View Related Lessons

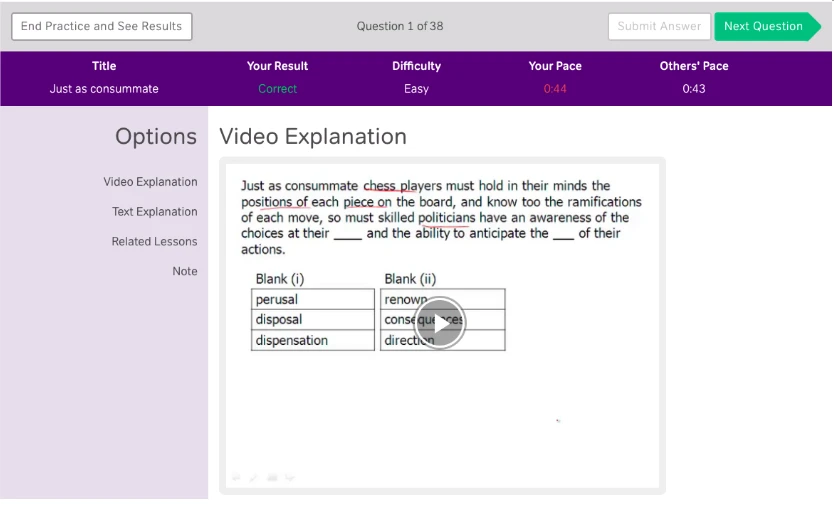pos(154,242)
